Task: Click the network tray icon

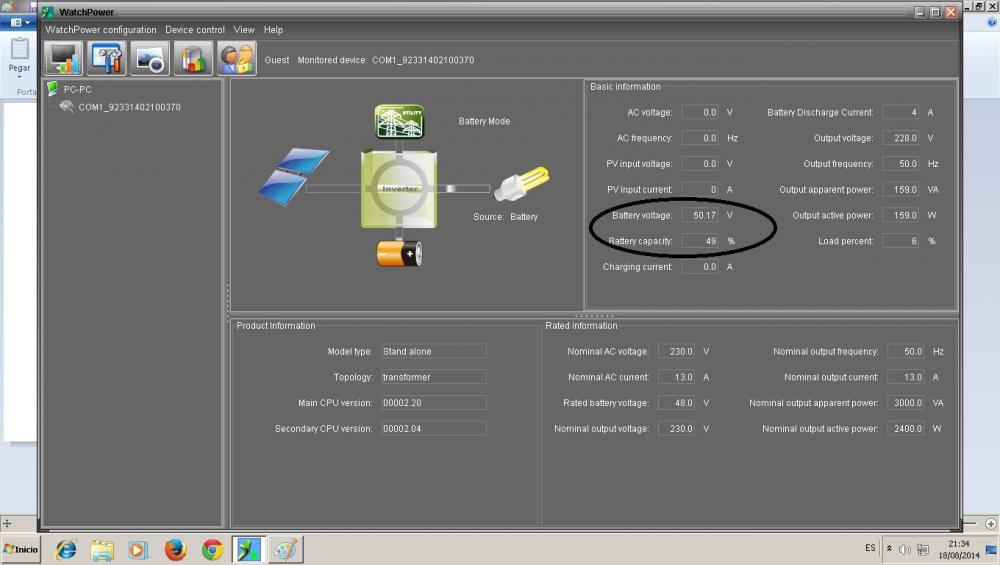Action: pos(923,549)
